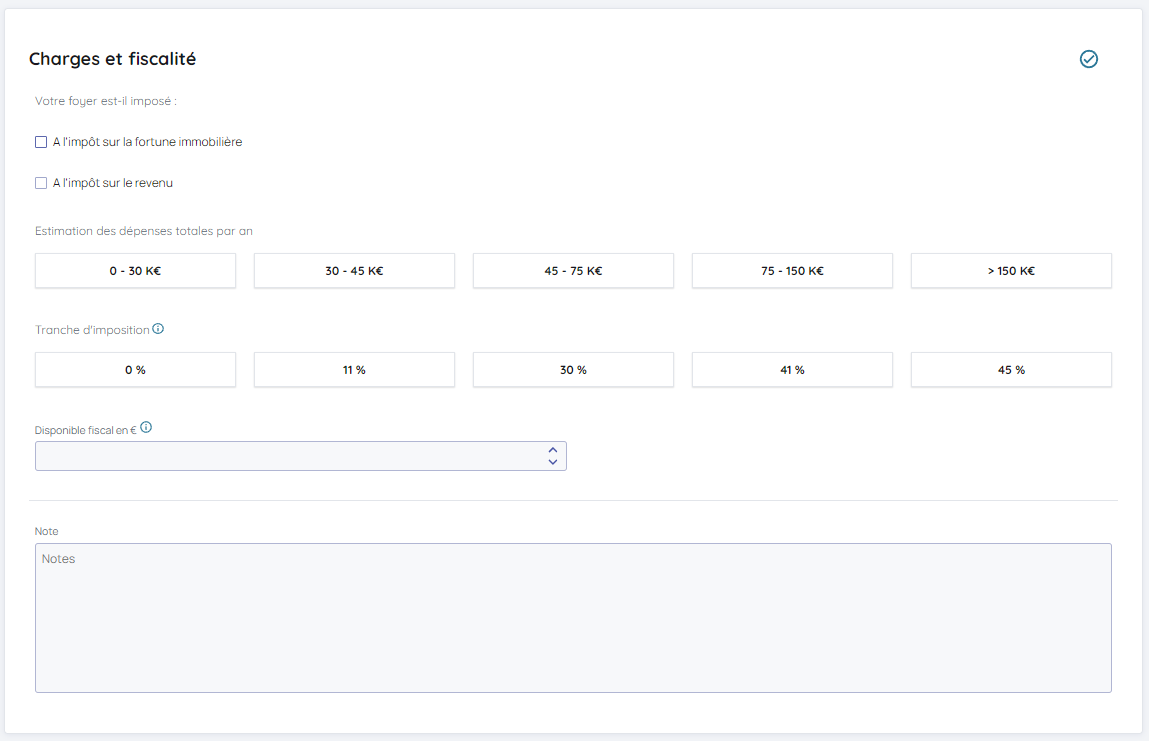Click info icon beside Tranche d'imposition

[x=158, y=329]
